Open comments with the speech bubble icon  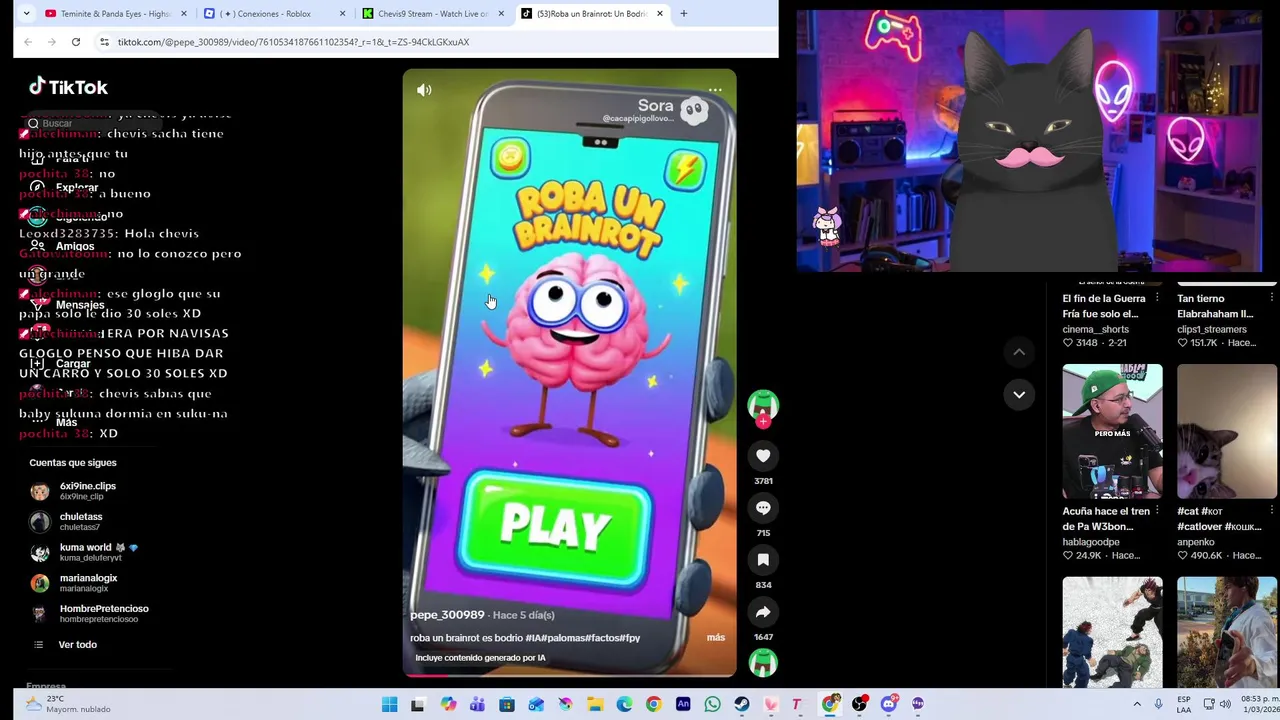point(763,508)
